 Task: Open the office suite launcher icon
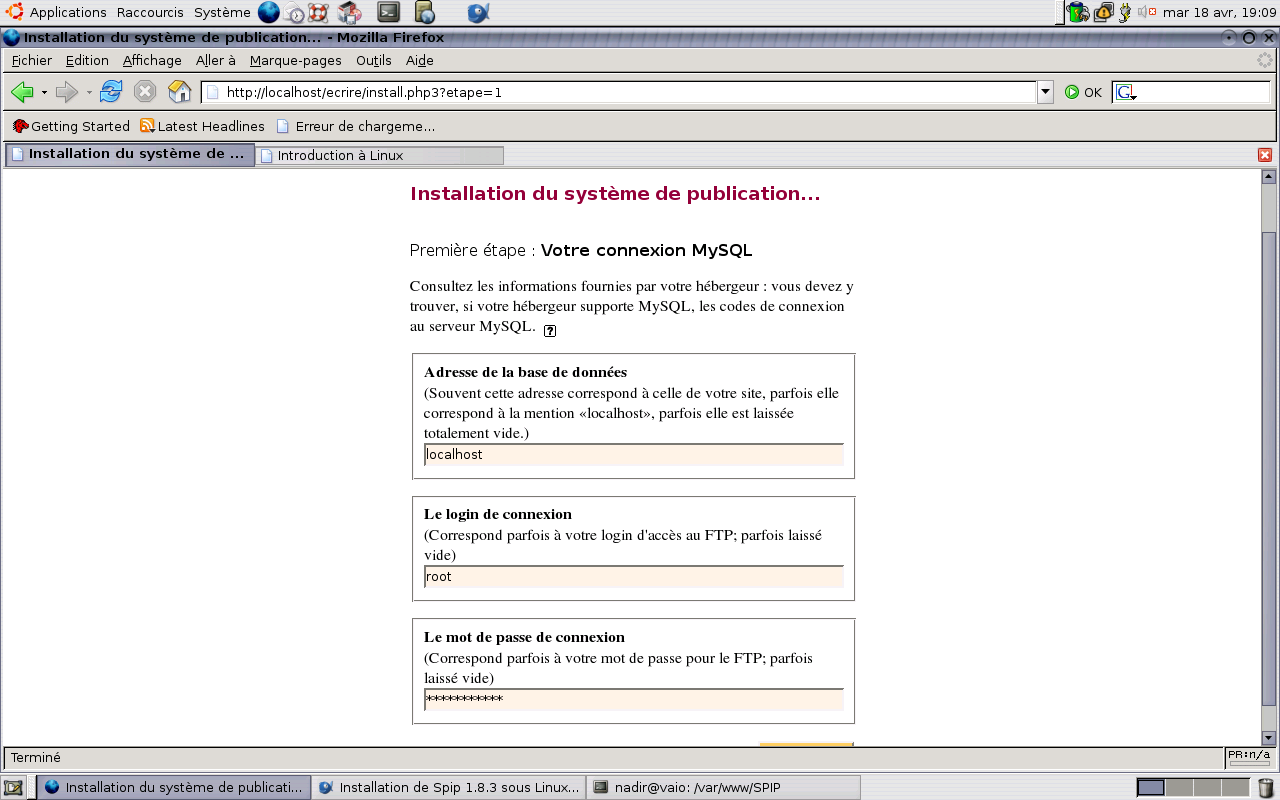click(x=349, y=12)
